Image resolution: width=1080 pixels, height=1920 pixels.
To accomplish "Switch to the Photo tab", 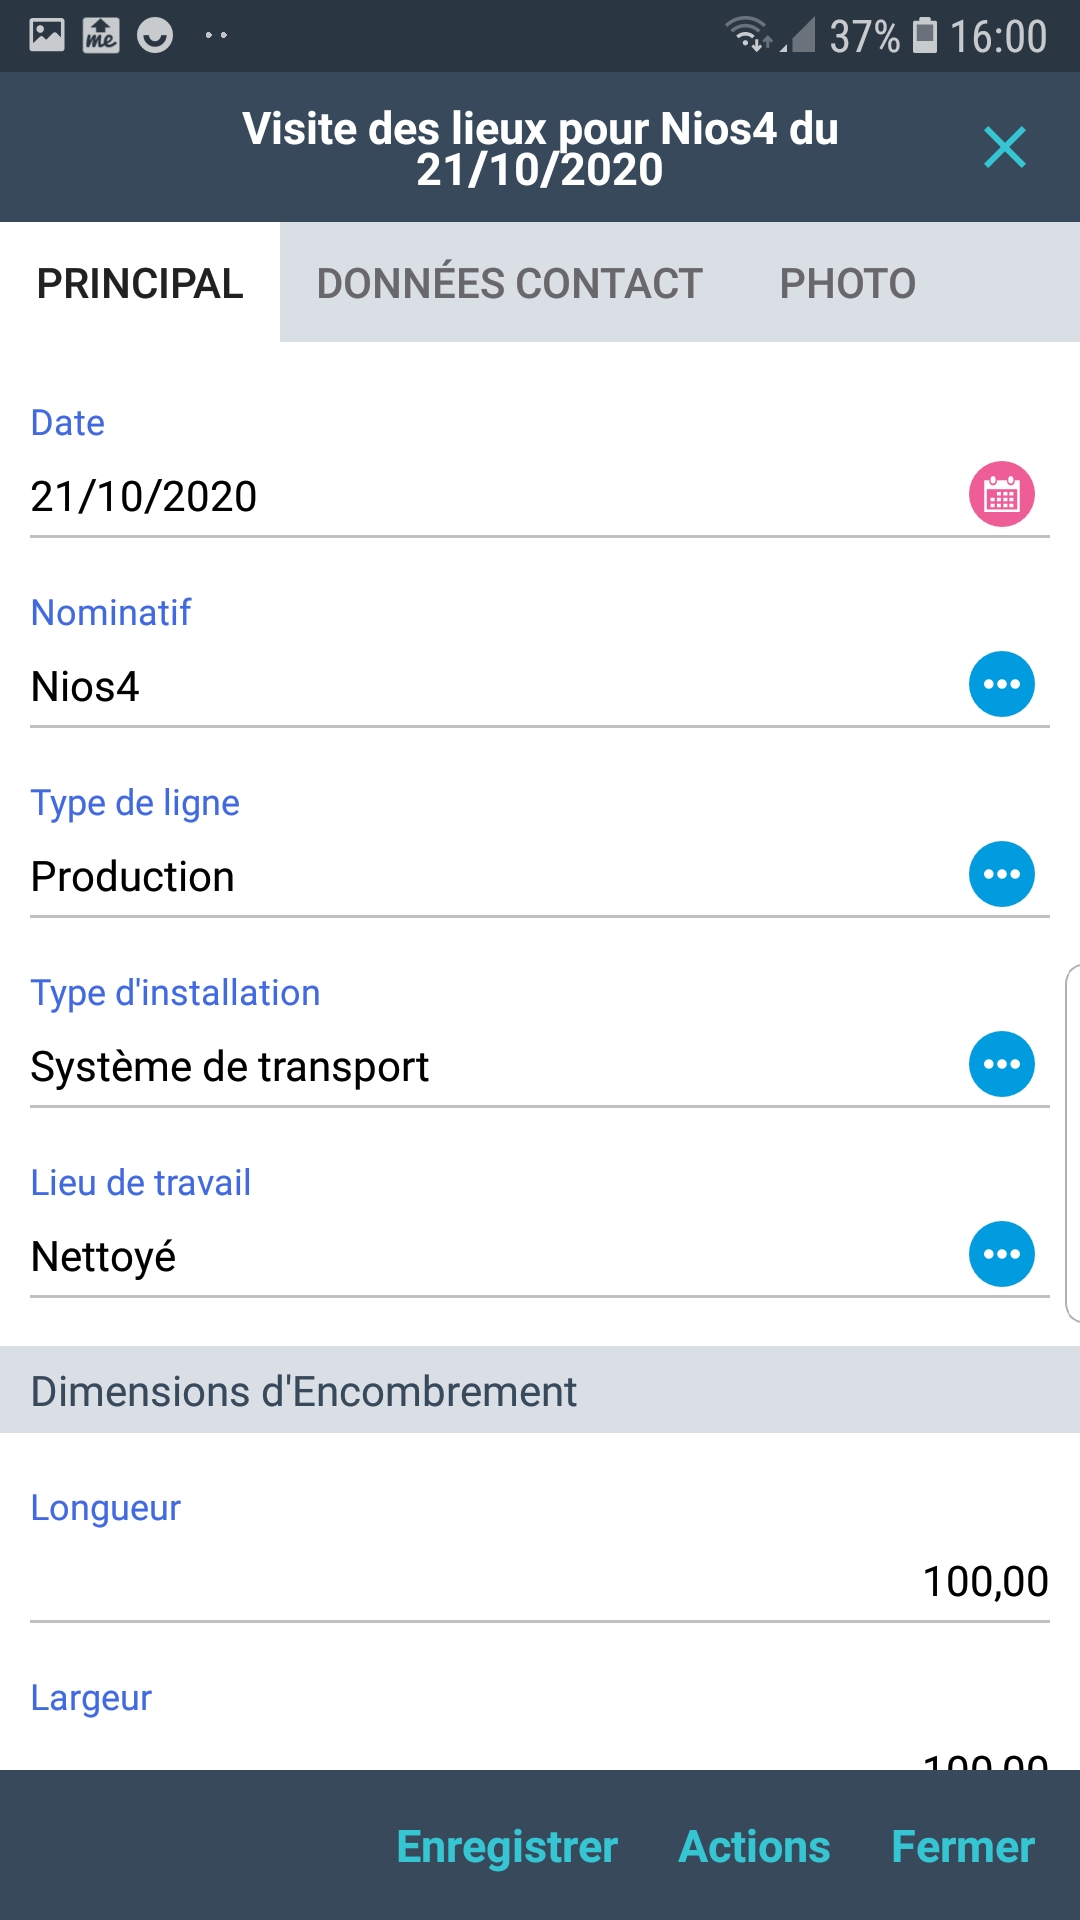I will [847, 283].
